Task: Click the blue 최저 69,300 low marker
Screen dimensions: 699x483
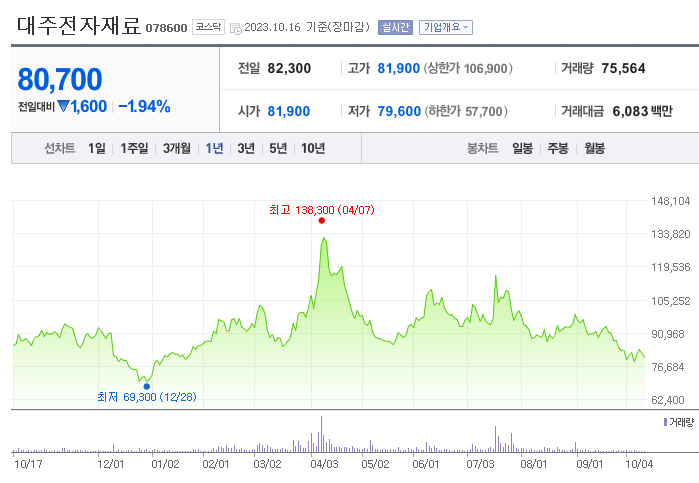Action: 147,386
